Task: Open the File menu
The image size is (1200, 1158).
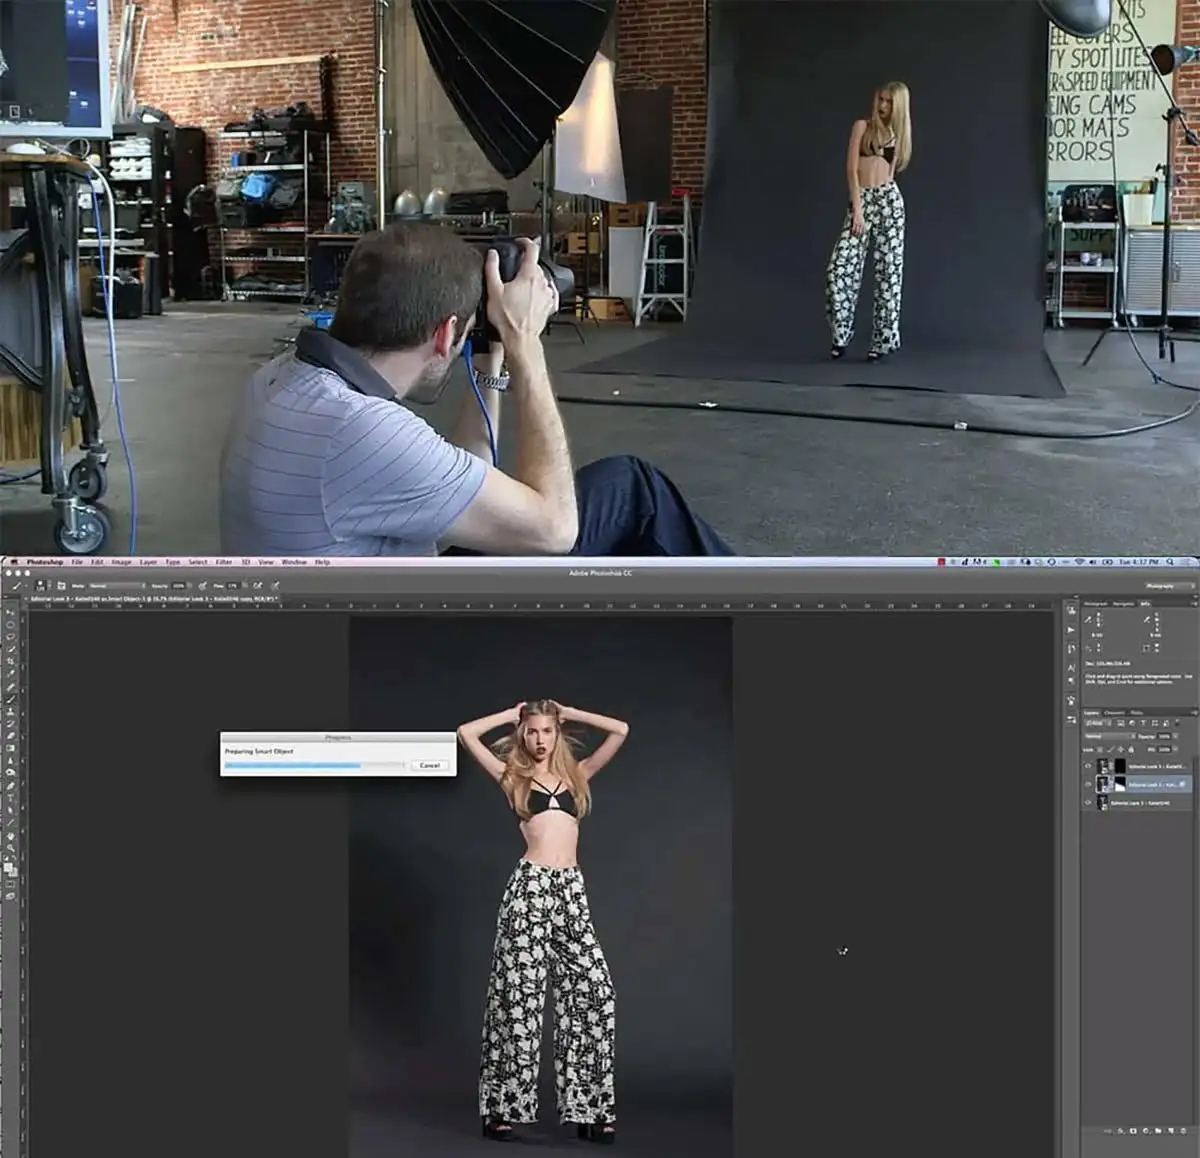Action: 77,562
